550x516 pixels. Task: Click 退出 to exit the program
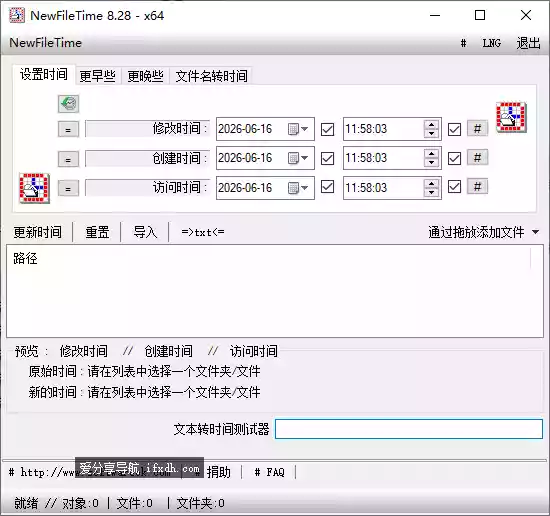coord(528,43)
